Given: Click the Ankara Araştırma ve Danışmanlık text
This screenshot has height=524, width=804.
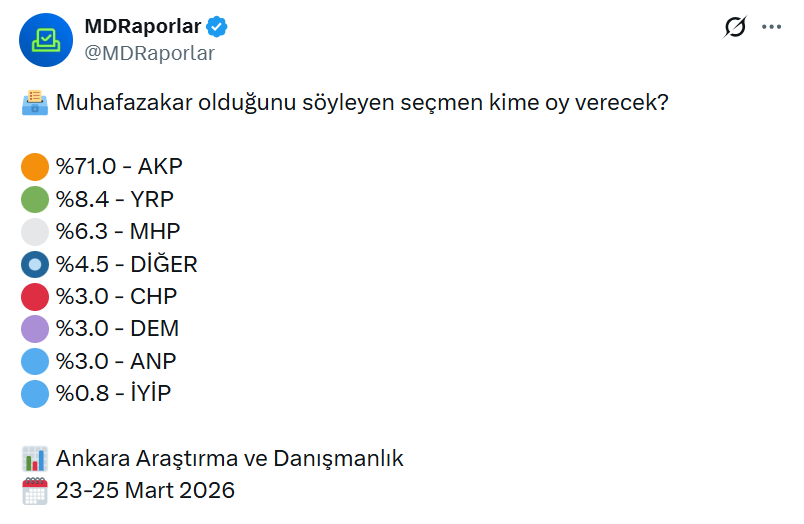Looking at the screenshot, I should coord(230,459).
